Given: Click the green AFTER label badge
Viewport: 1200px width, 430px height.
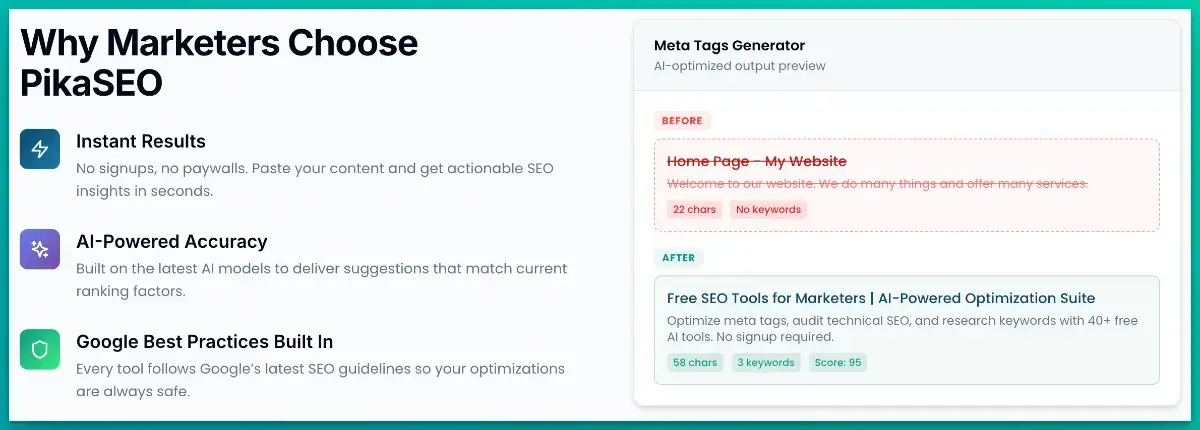Looking at the screenshot, I should coord(679,257).
